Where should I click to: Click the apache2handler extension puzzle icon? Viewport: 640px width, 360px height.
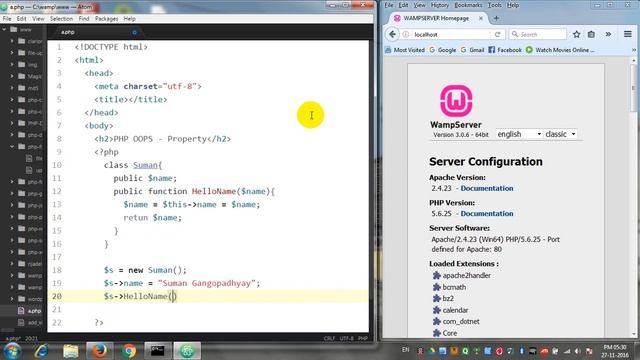(436, 276)
